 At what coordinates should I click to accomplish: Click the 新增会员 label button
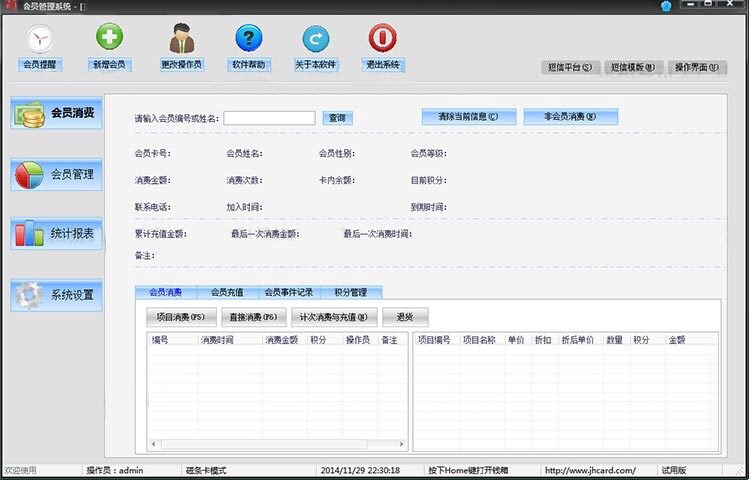[x=110, y=65]
